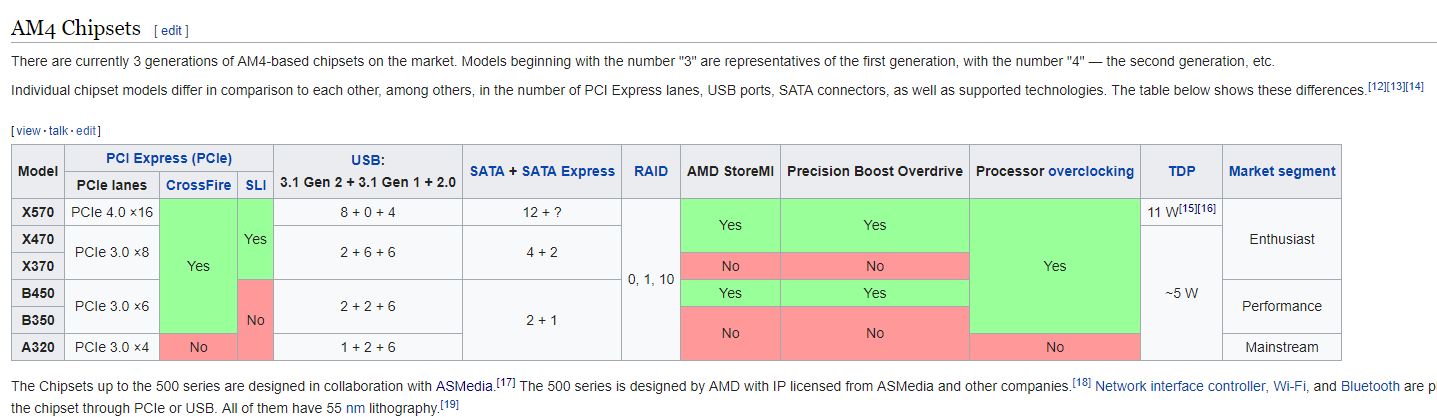Open citation 19 after 55 nm lithography

[x=450, y=403]
